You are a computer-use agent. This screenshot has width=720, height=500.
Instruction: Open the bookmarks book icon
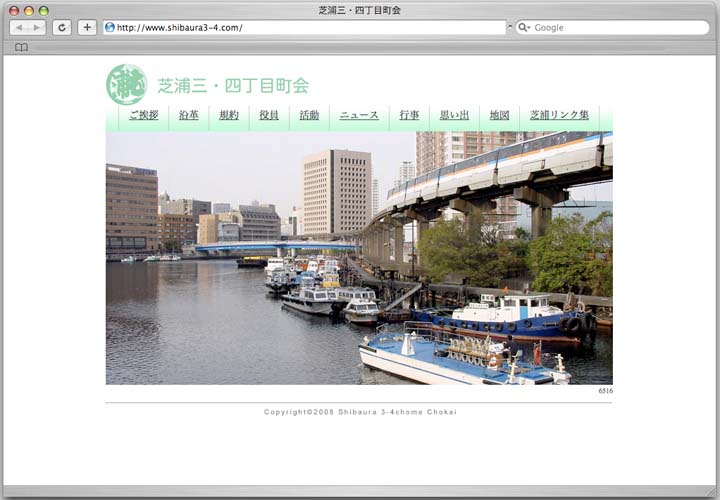coord(21,47)
